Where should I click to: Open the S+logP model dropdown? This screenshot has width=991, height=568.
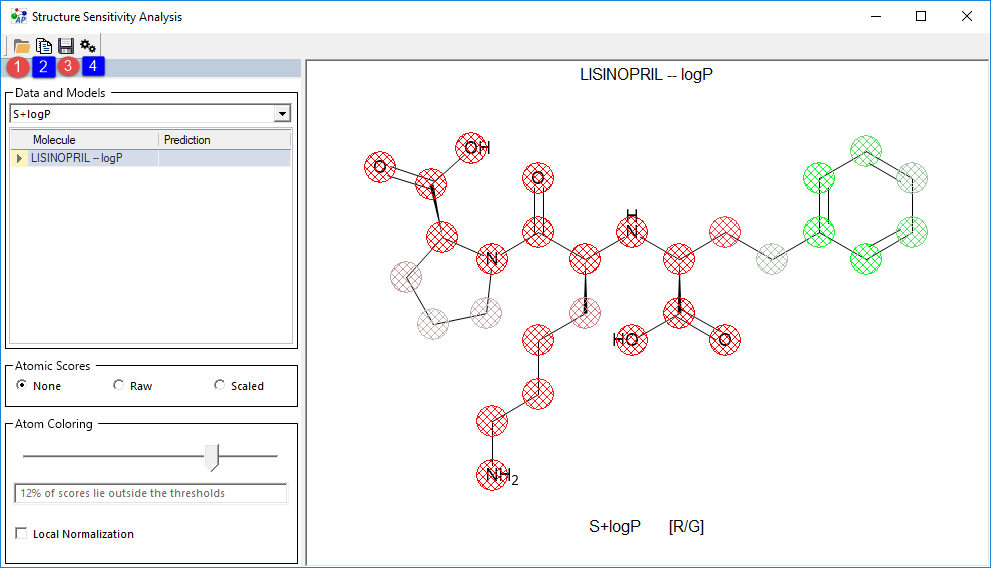click(283, 114)
